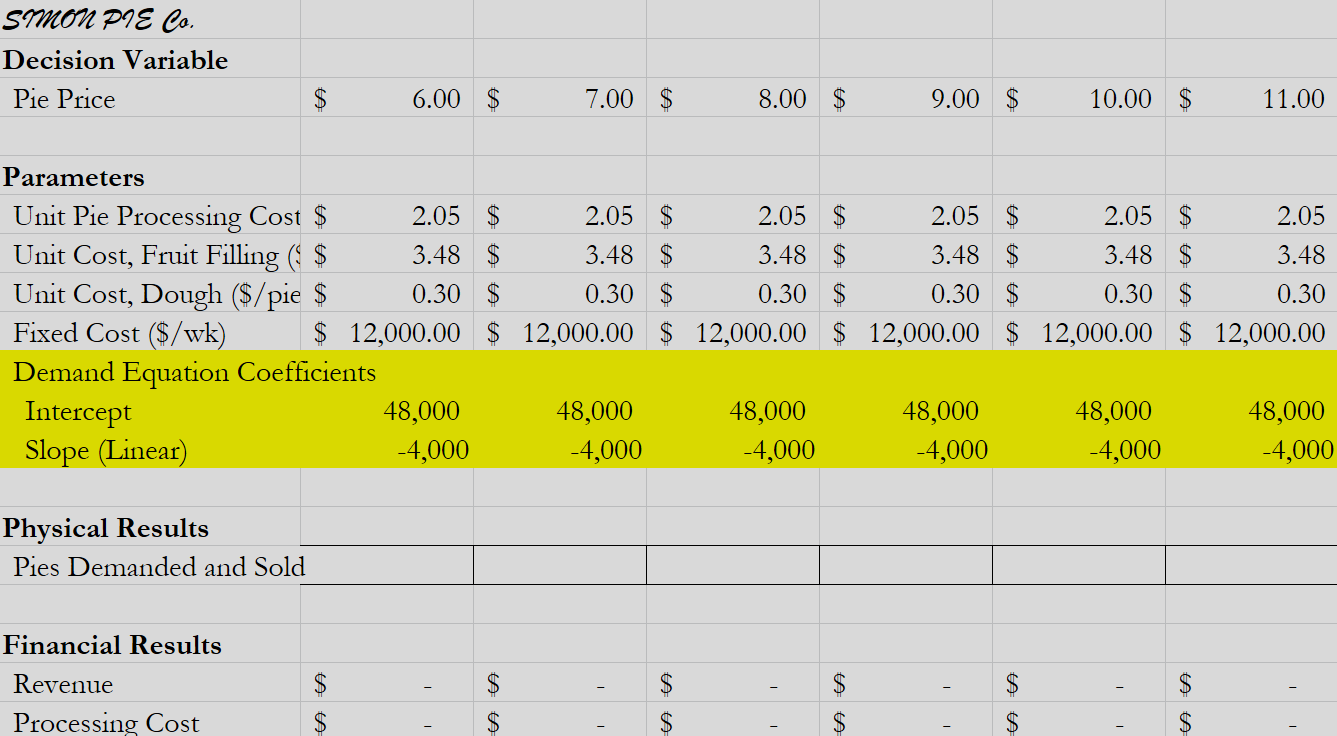Click the Revenue row label

pyautogui.click(x=63, y=684)
